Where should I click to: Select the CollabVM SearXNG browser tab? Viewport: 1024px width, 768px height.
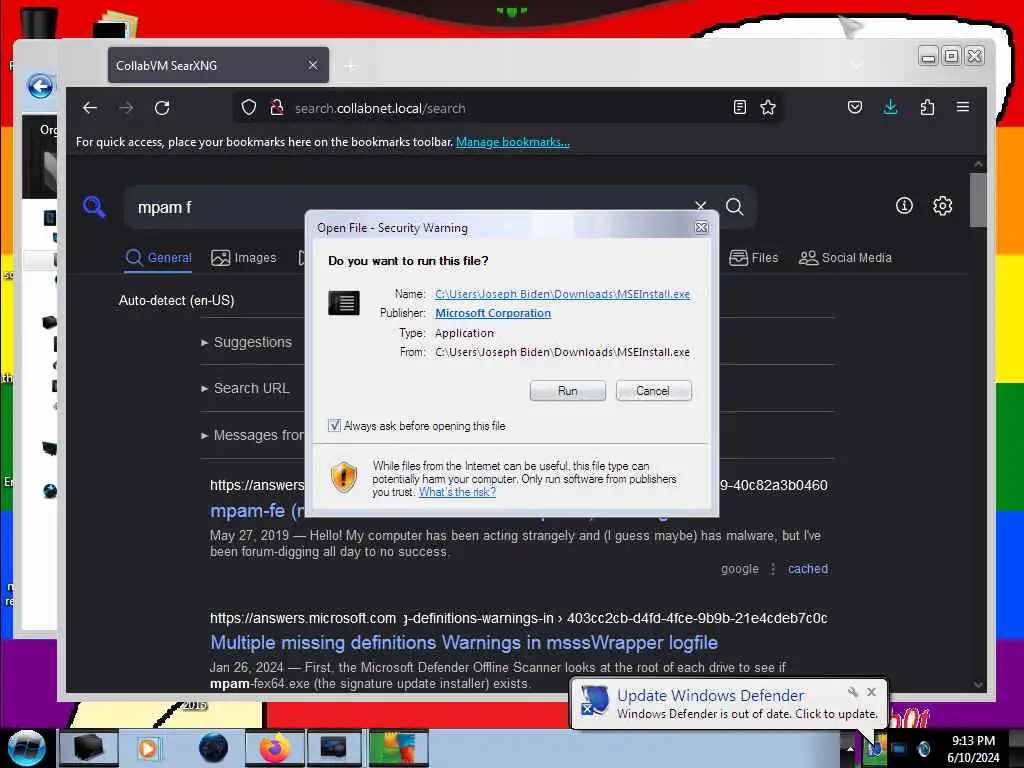click(x=218, y=65)
